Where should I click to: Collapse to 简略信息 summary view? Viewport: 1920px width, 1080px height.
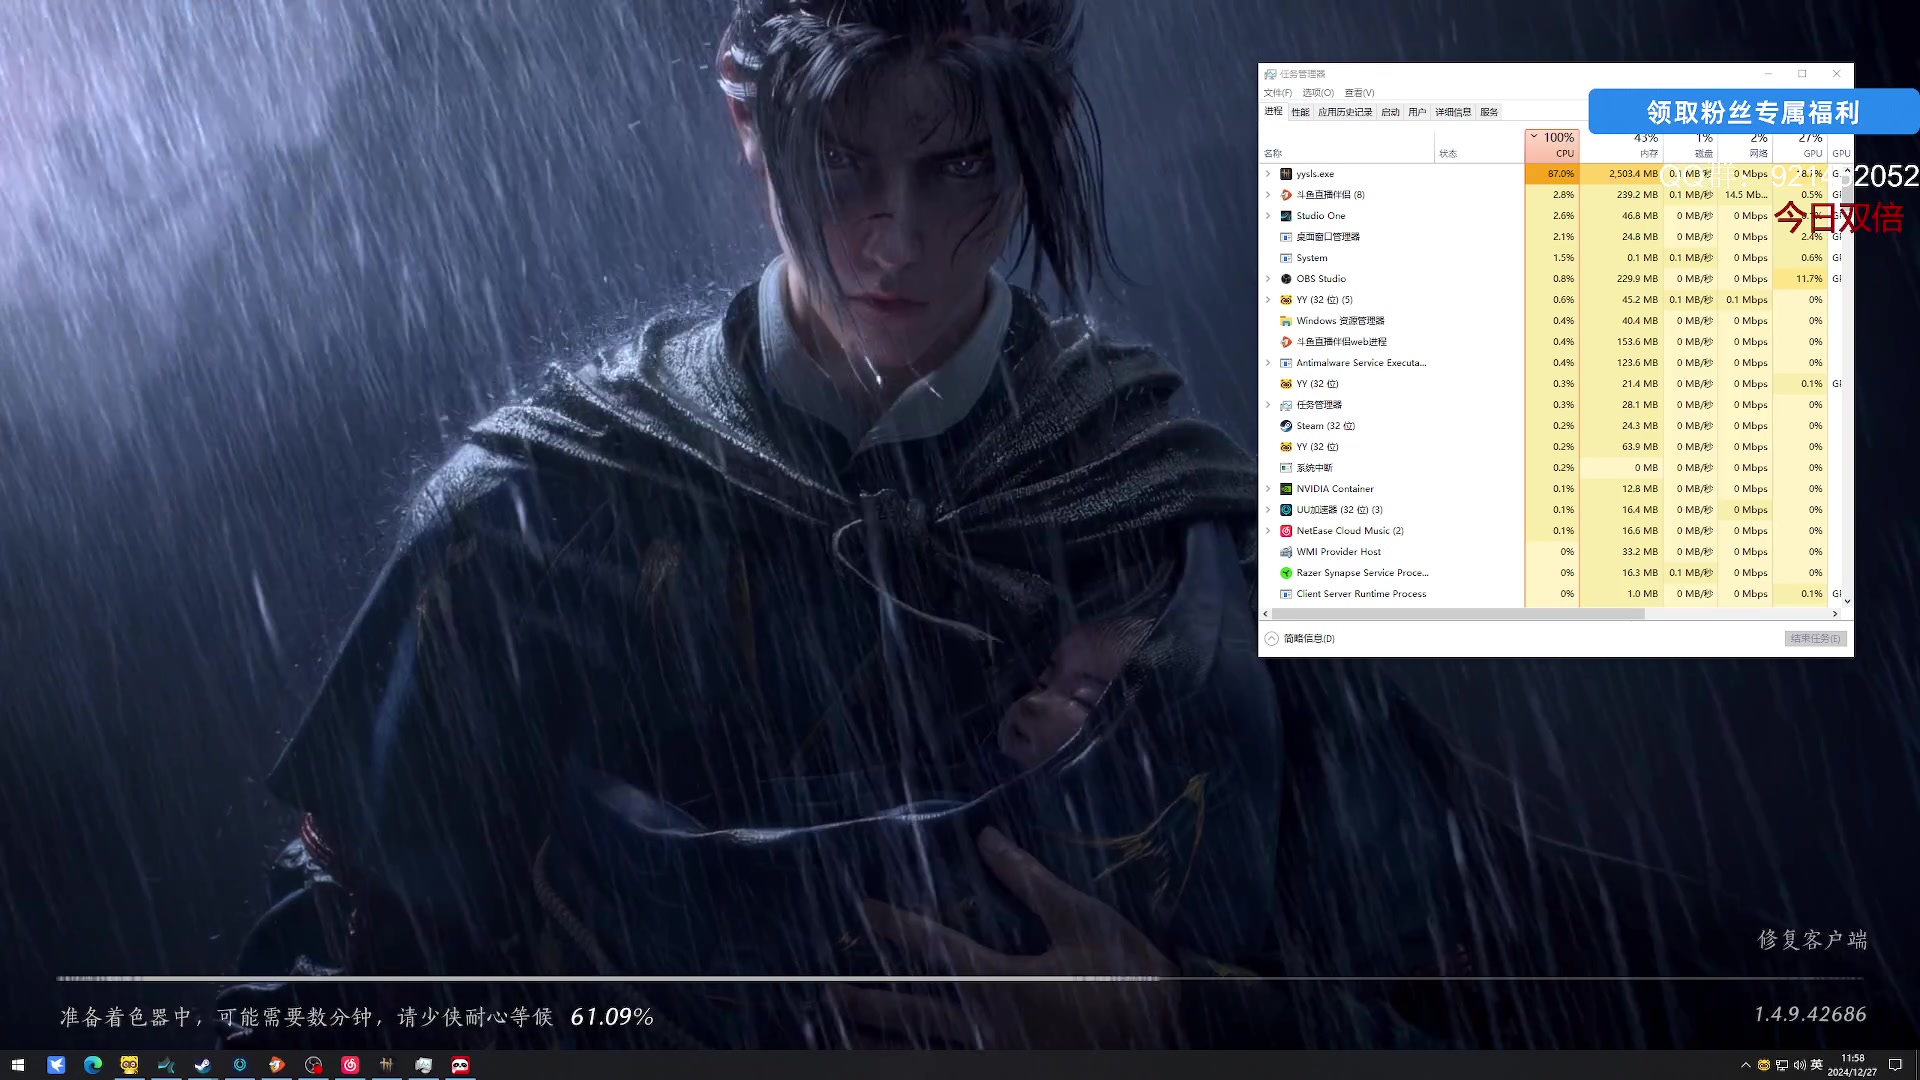click(x=1300, y=638)
